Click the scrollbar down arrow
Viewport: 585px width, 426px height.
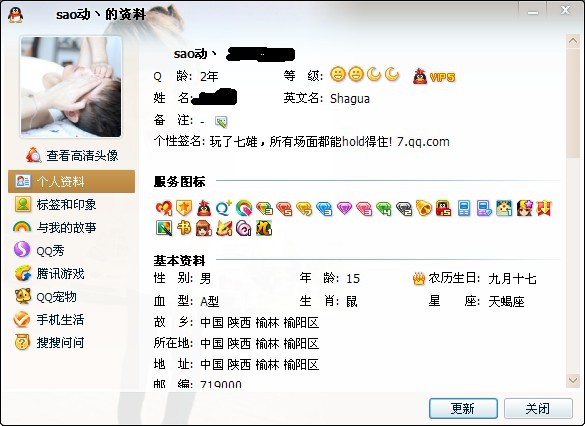point(572,380)
